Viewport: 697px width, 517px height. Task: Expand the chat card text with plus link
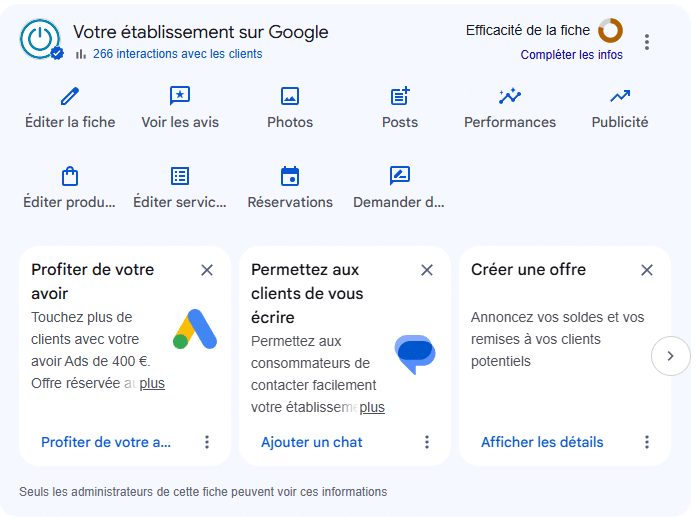[x=372, y=407]
